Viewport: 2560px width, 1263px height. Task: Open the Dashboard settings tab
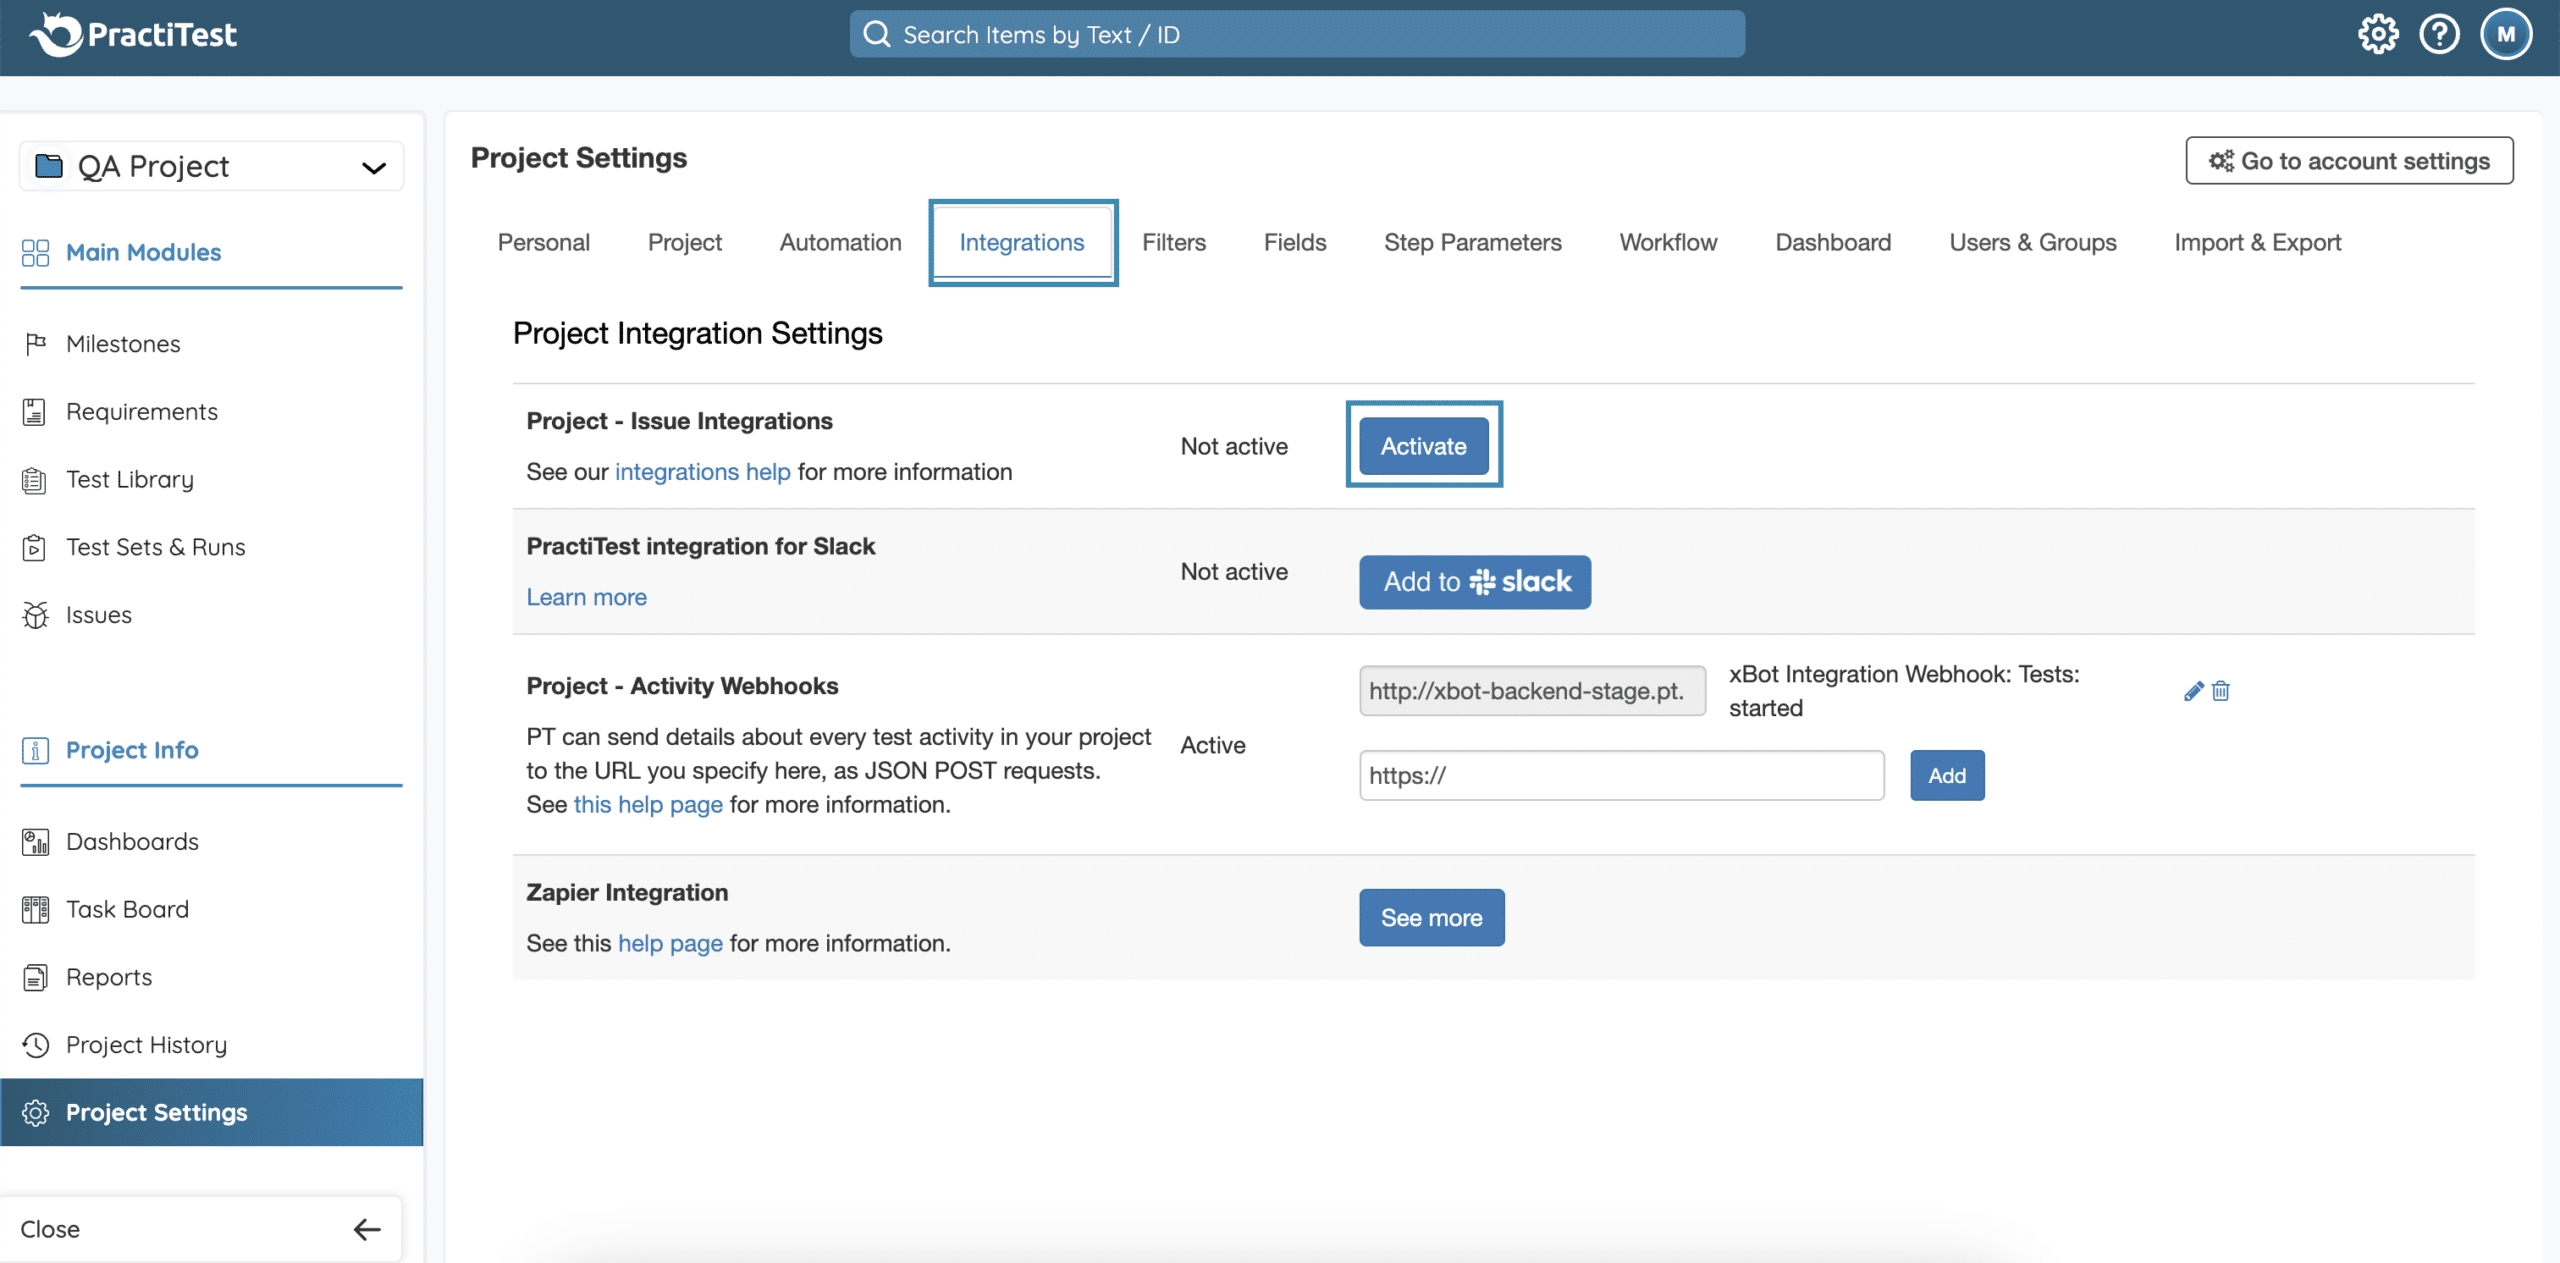tap(1833, 242)
